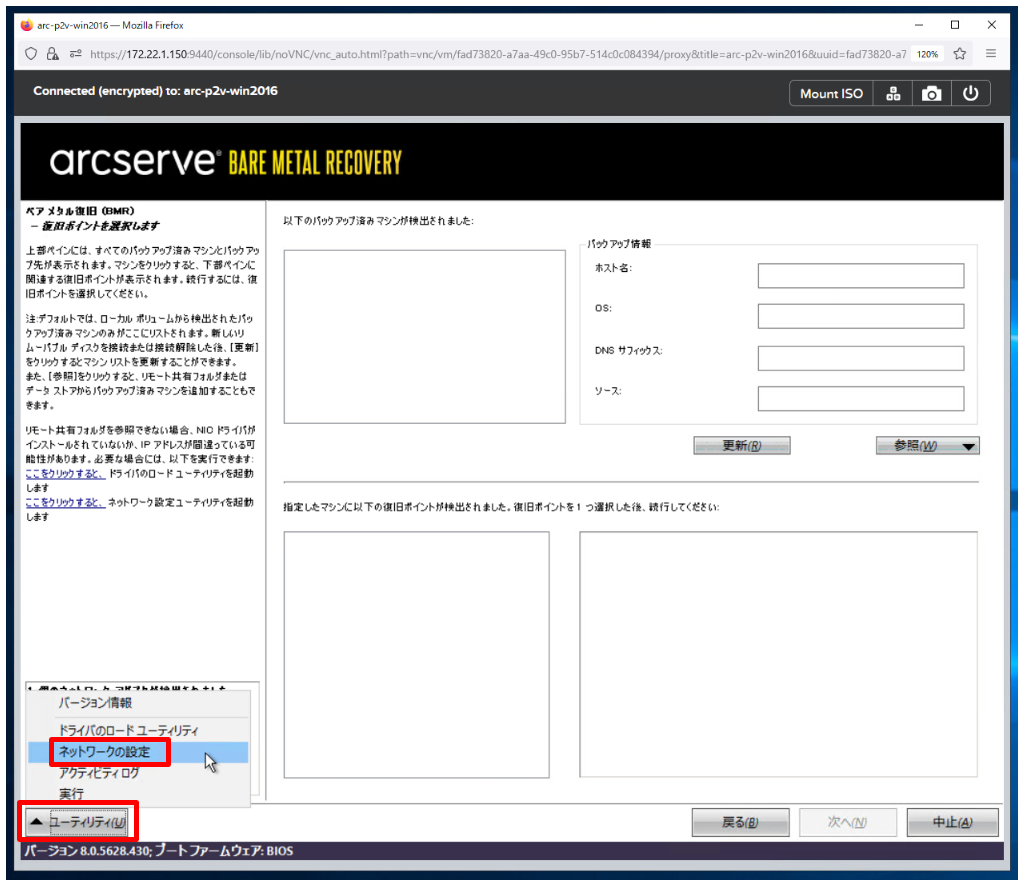Screen dimensions: 1023x886
Task: Open the power options icon
Action: click(970, 93)
